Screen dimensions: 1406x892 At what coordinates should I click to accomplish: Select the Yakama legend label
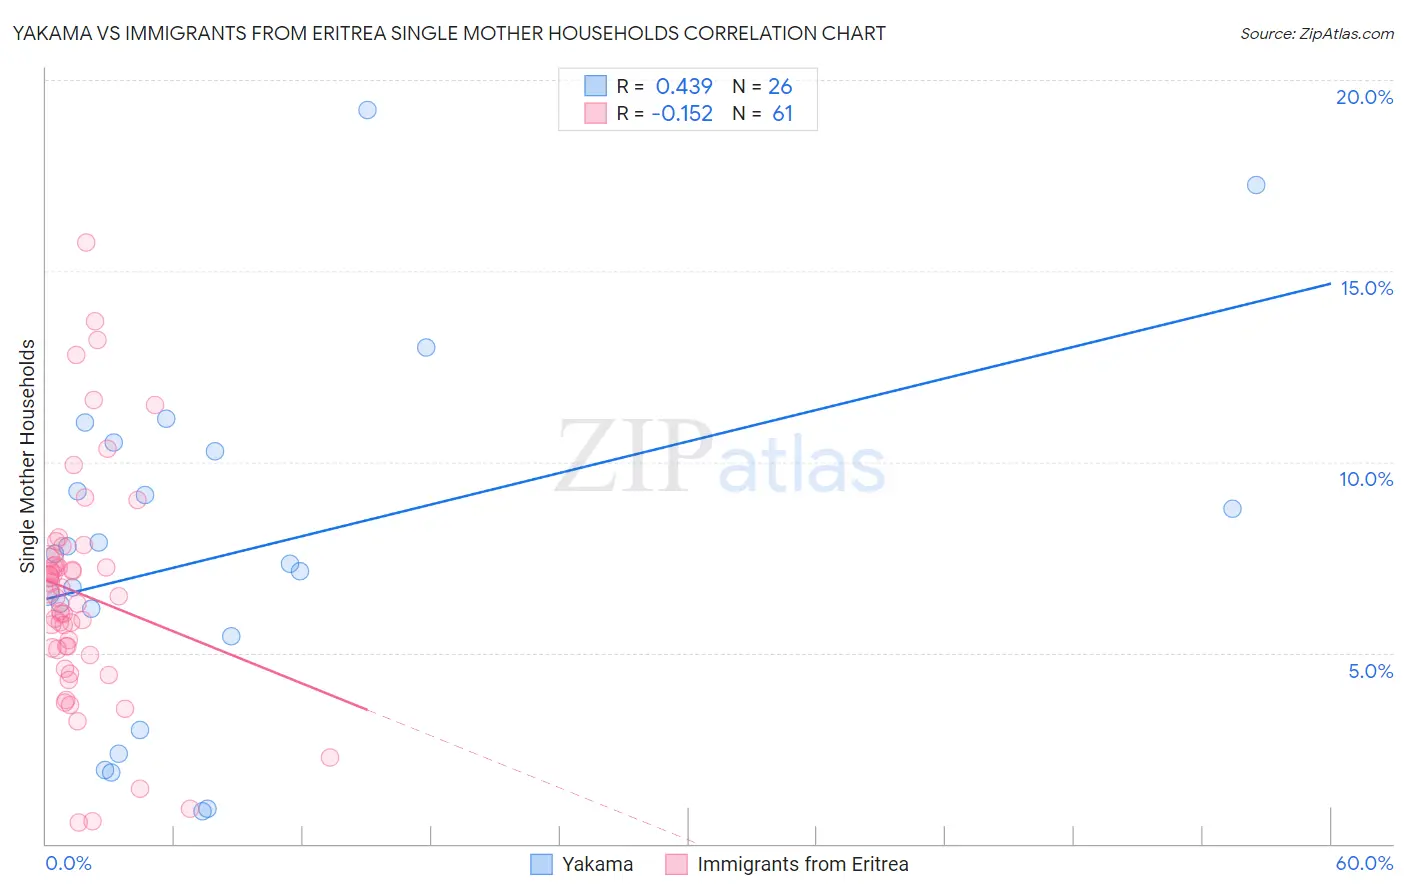click(x=597, y=864)
